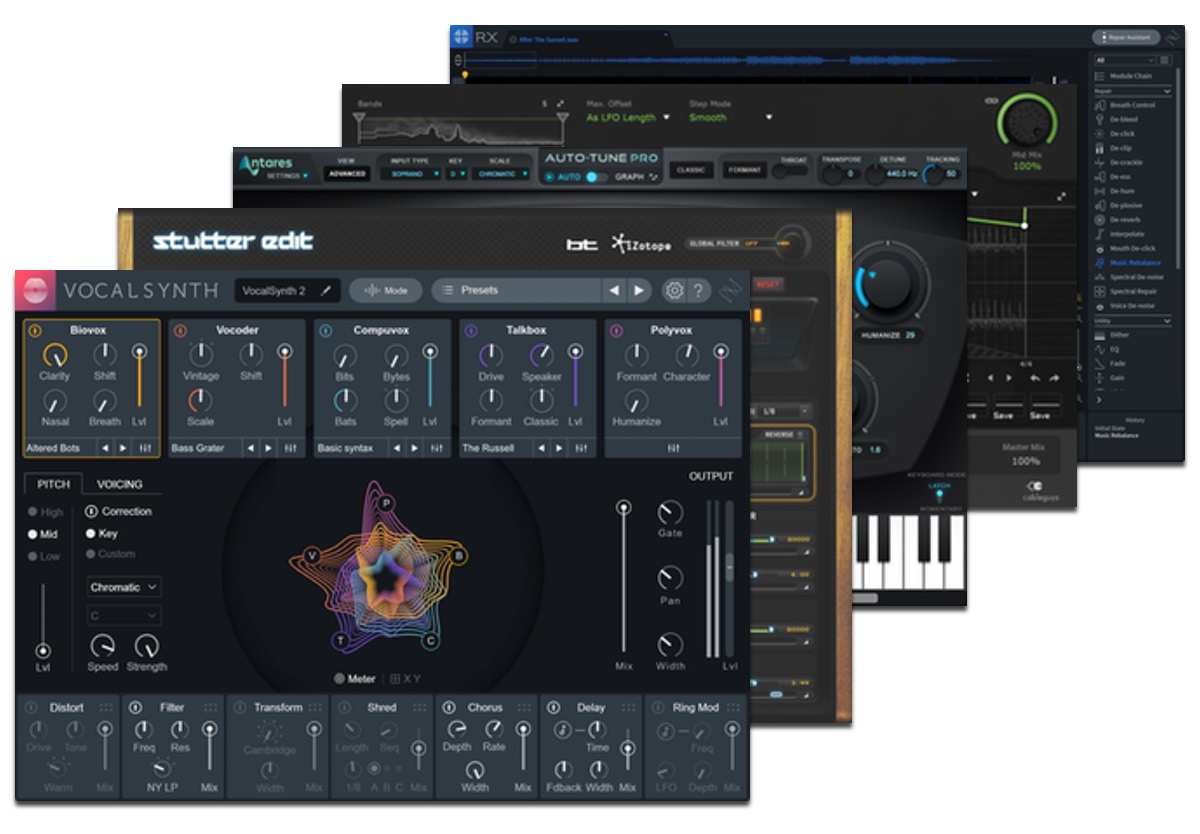Click the Mode button

pyautogui.click(x=385, y=291)
